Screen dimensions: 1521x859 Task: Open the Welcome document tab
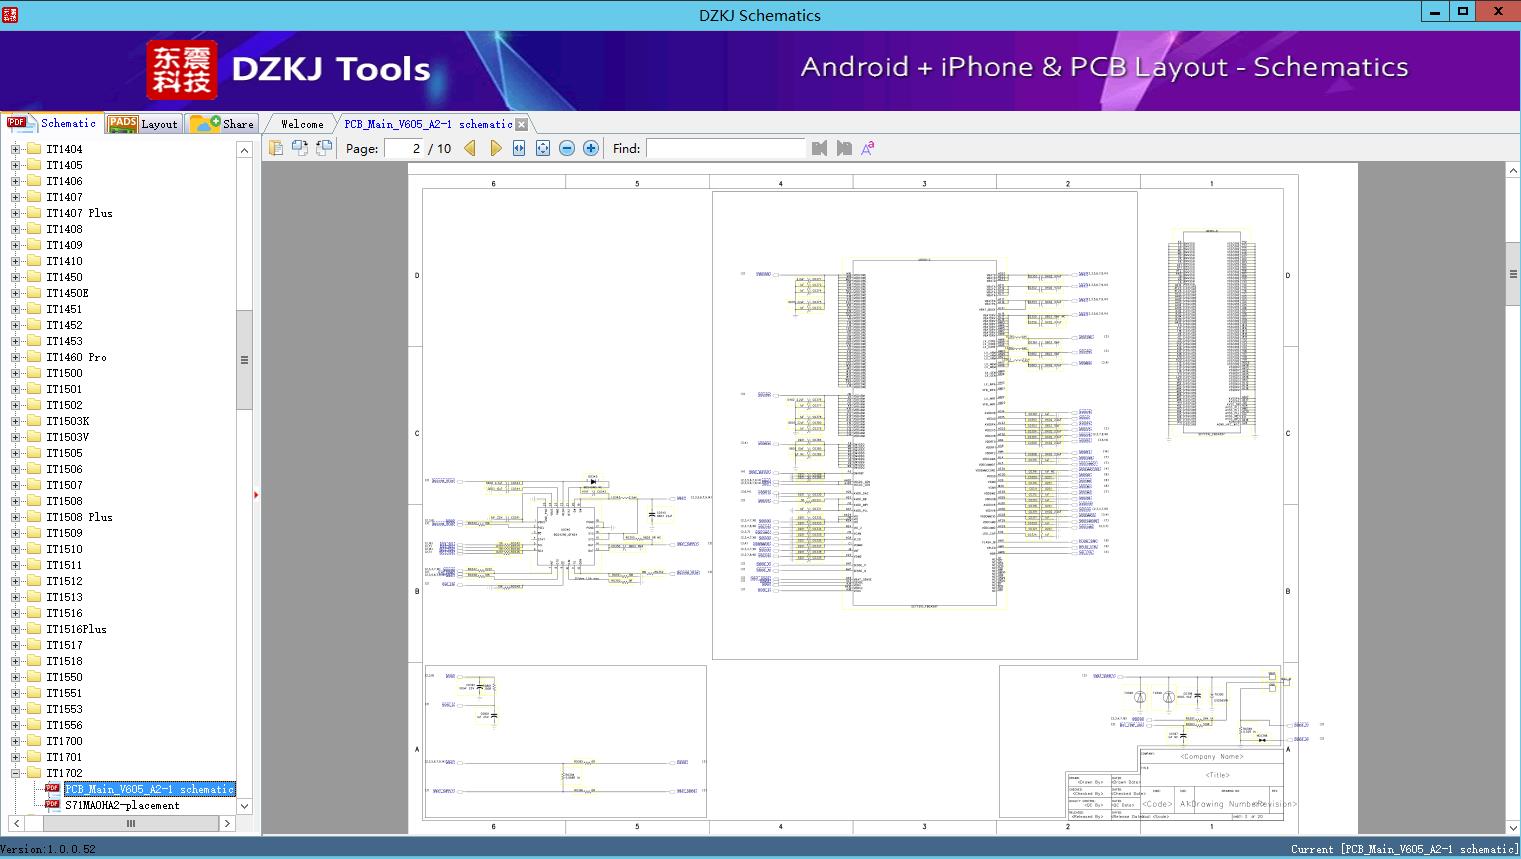pyautogui.click(x=302, y=124)
